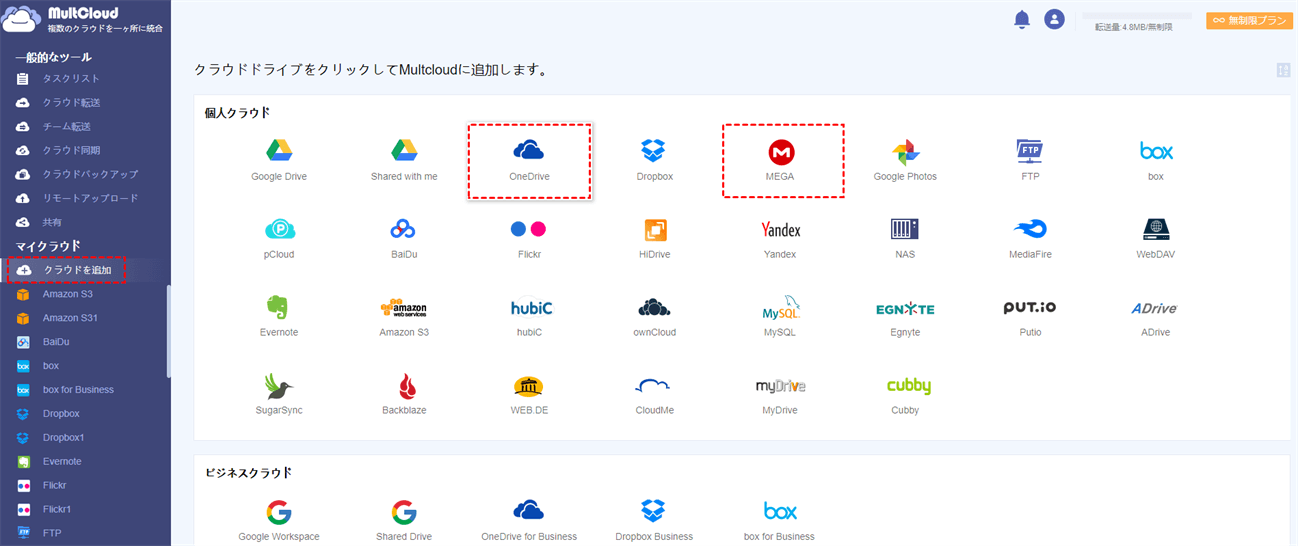Add Amazon S3 from the grid
This screenshot has height=546, width=1298.
click(x=404, y=316)
